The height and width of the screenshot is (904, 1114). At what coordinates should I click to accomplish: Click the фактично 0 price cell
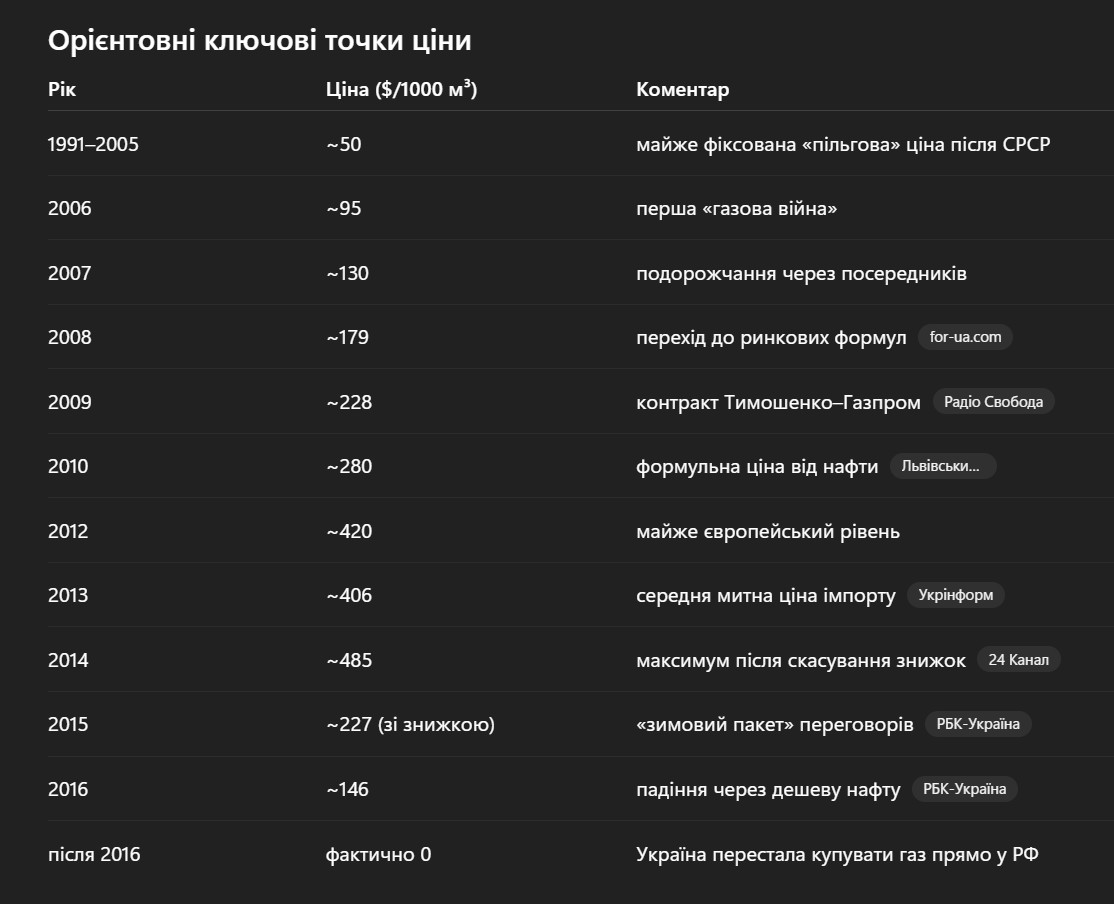(x=379, y=854)
